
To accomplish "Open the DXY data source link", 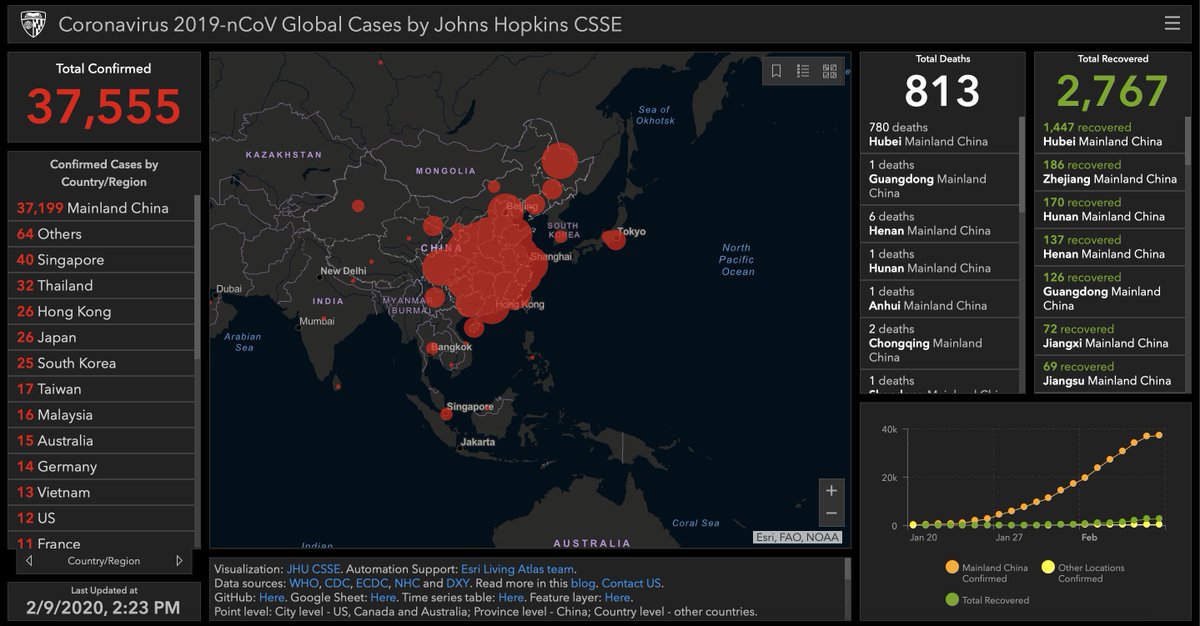I will (x=458, y=583).
